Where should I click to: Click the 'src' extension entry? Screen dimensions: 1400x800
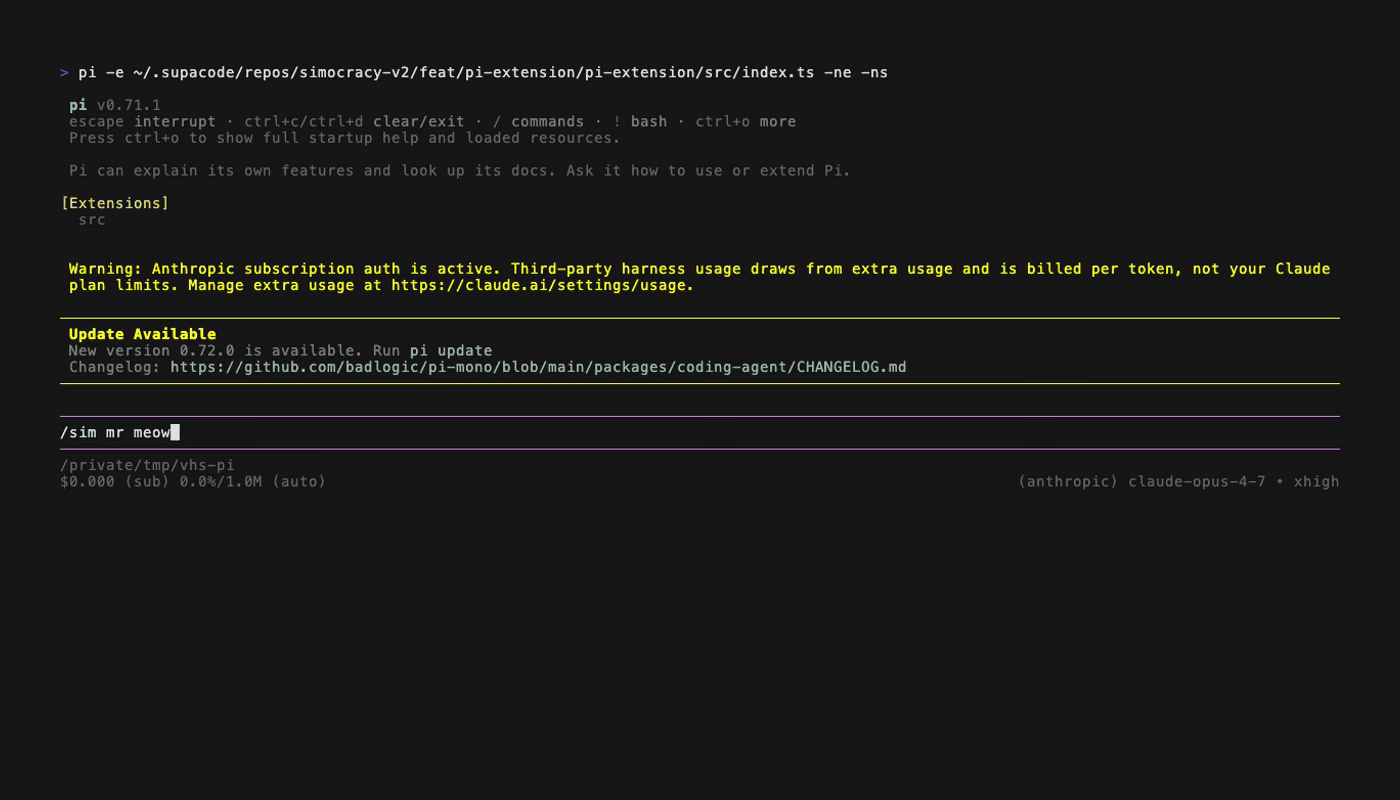92,220
